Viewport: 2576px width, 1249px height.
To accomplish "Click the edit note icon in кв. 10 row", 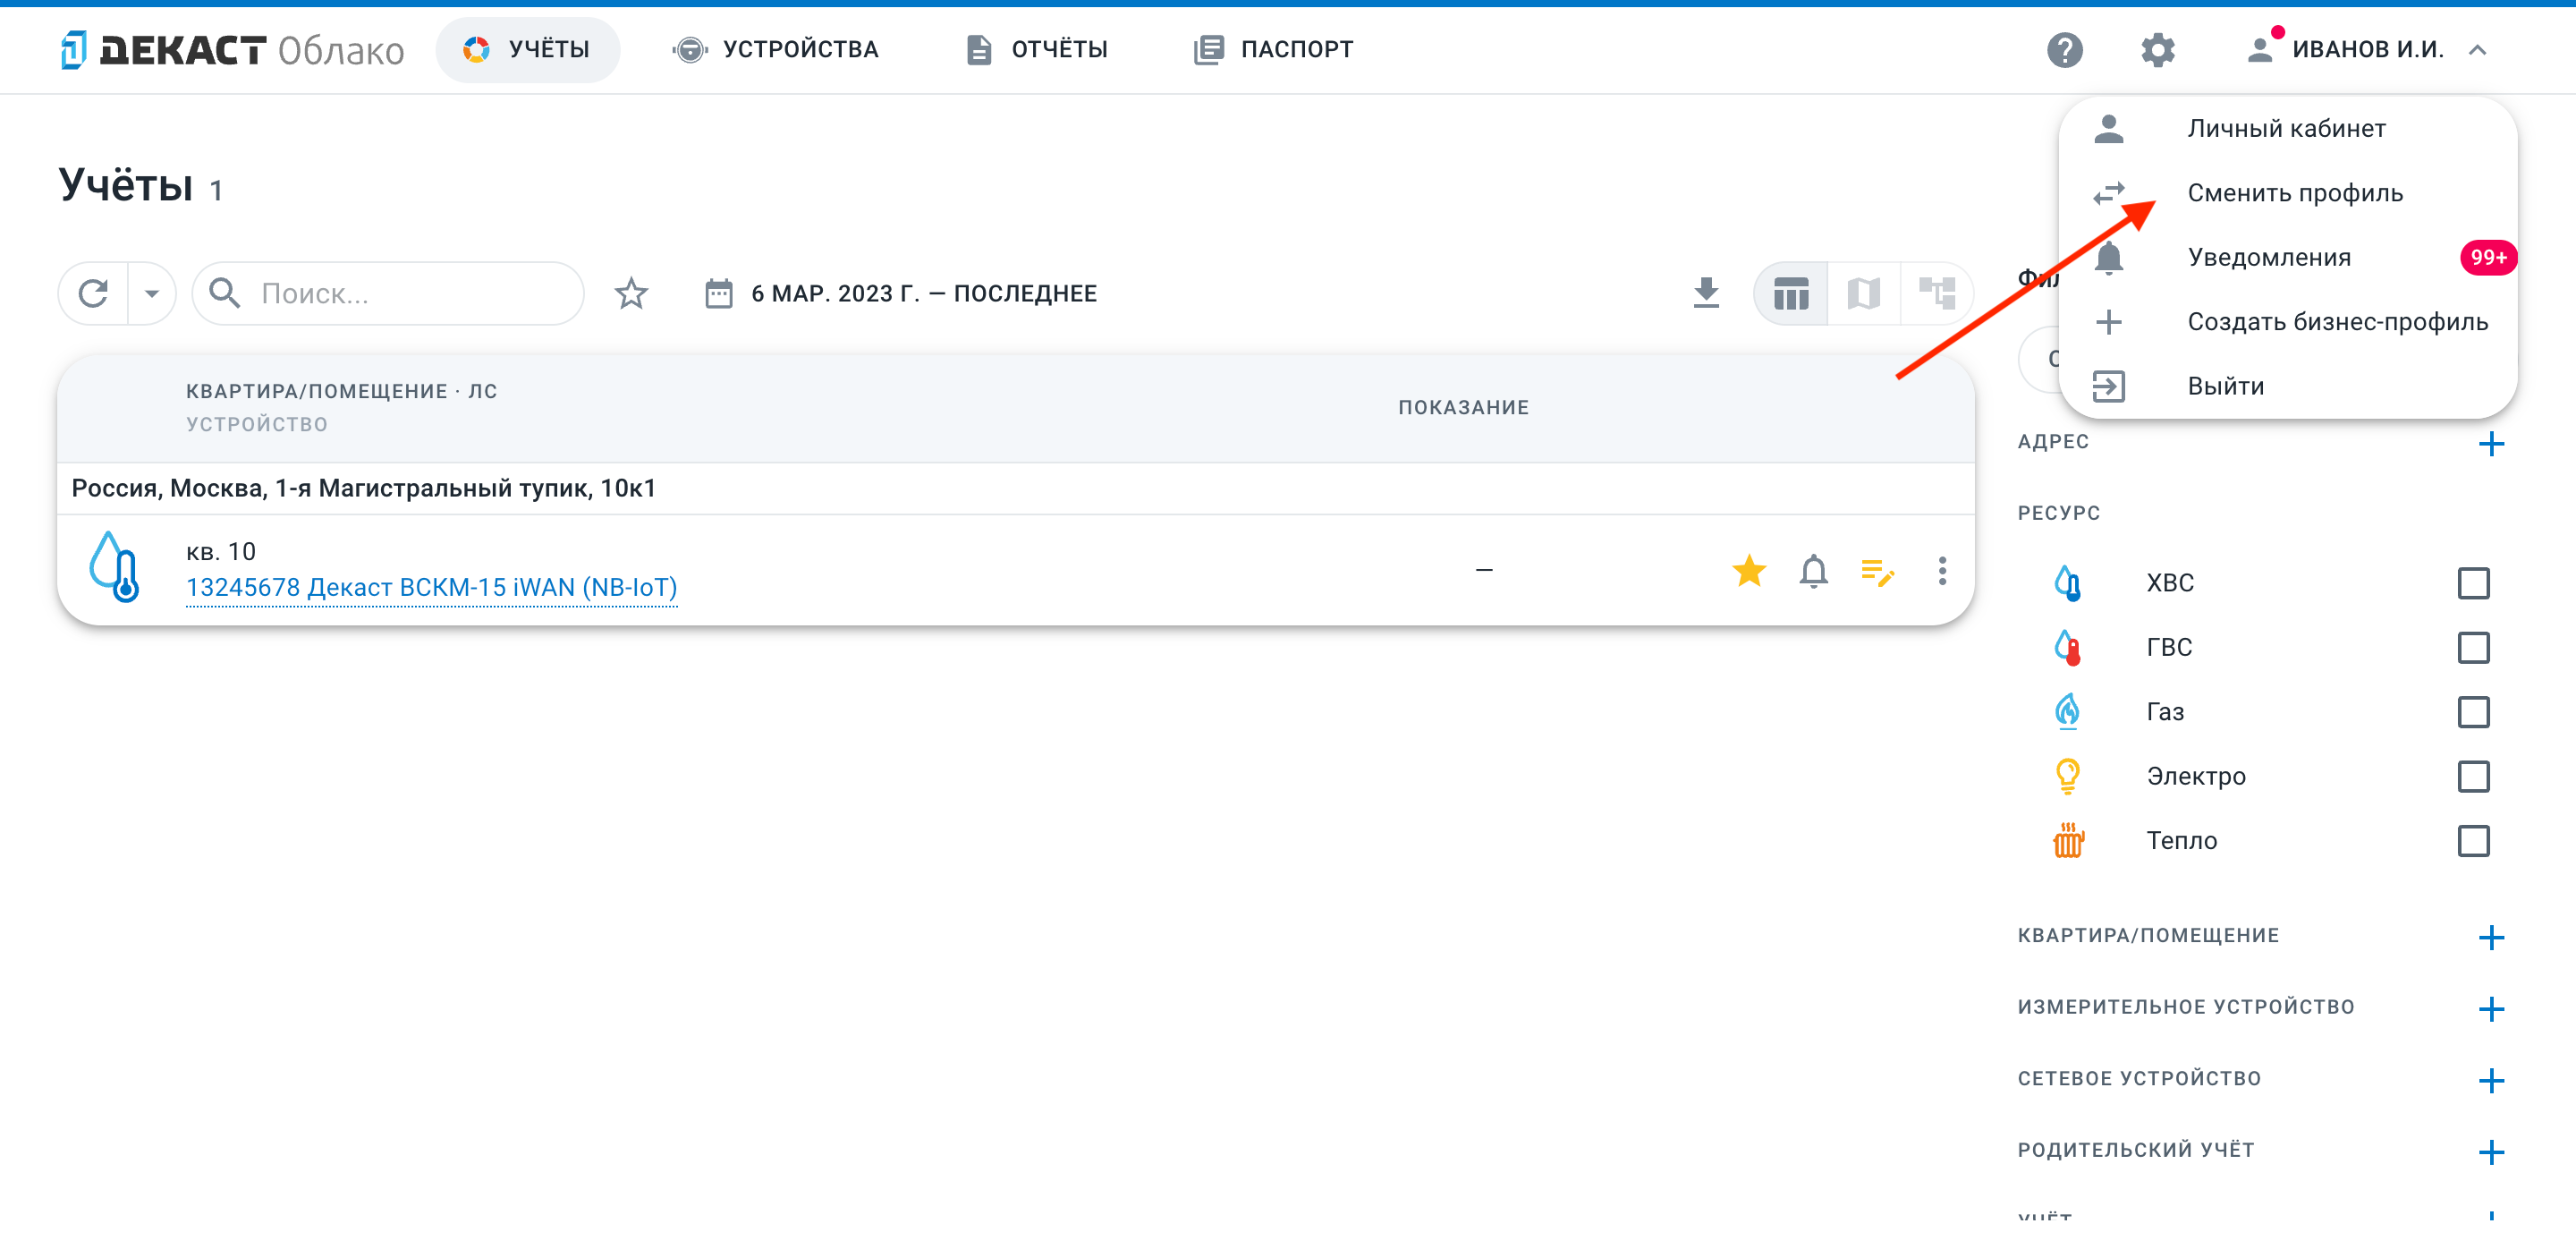I will tap(1877, 571).
